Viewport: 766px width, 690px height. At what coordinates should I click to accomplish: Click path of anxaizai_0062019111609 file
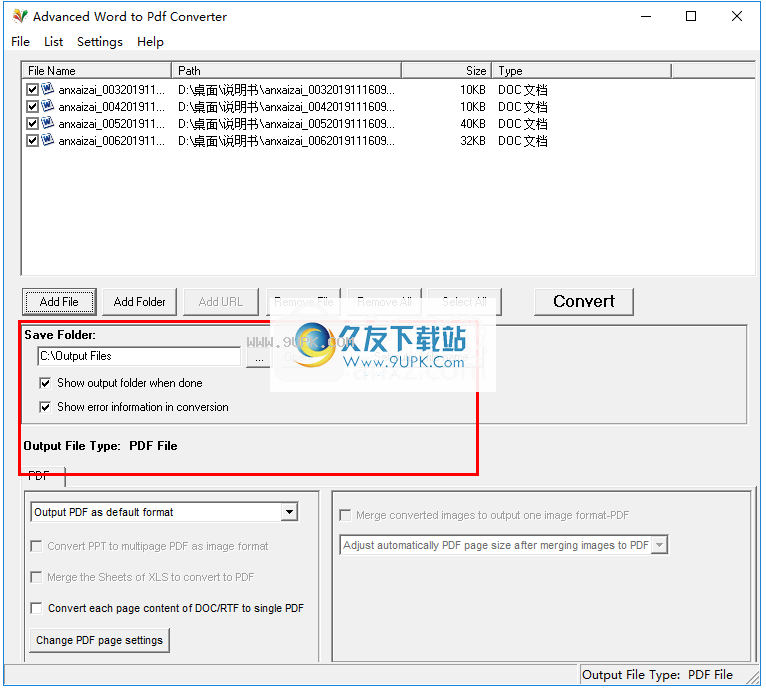[286, 141]
